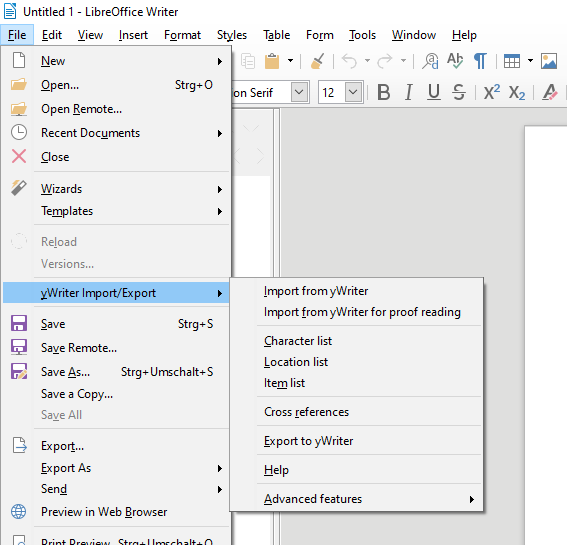Click the Save Remote icon
Viewport: 567px width, 545px height.
tap(19, 347)
